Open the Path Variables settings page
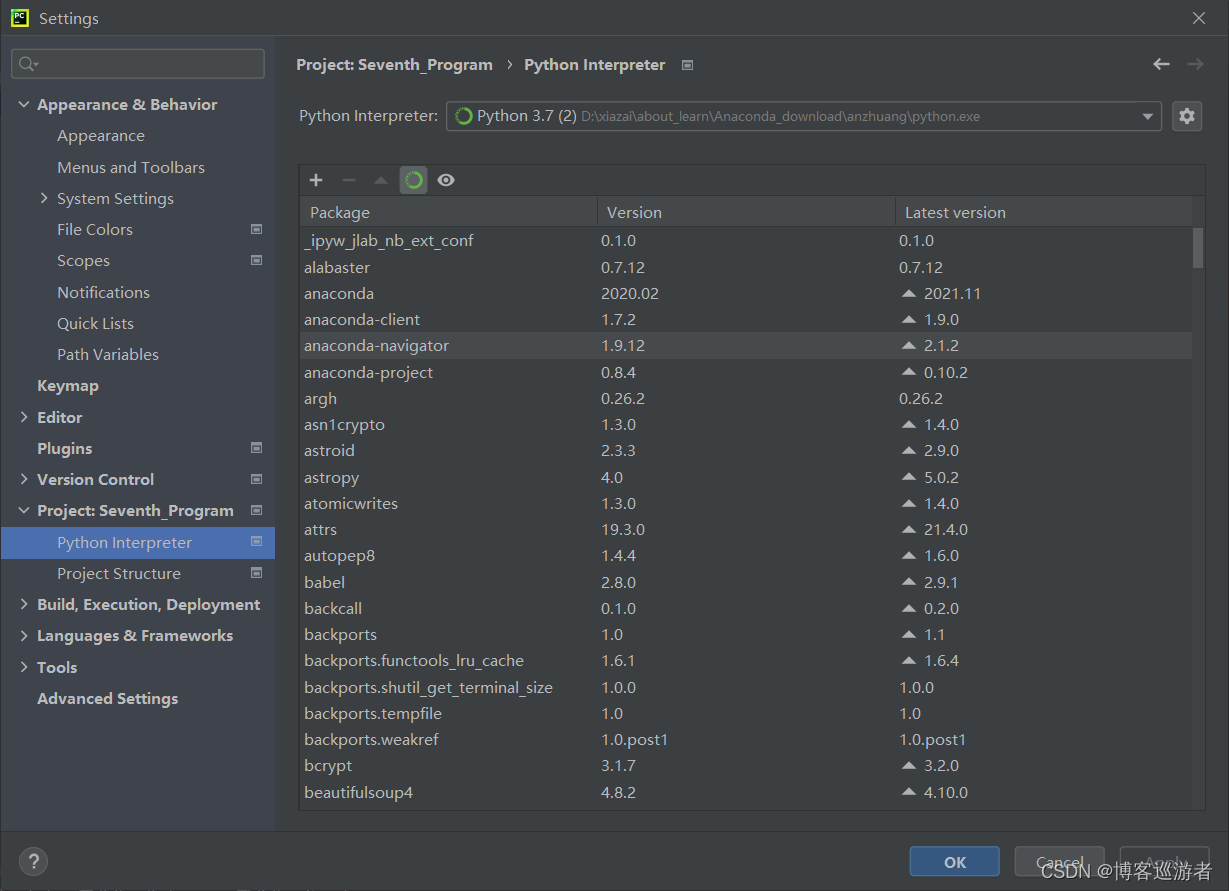This screenshot has width=1229, height=891. click(108, 354)
